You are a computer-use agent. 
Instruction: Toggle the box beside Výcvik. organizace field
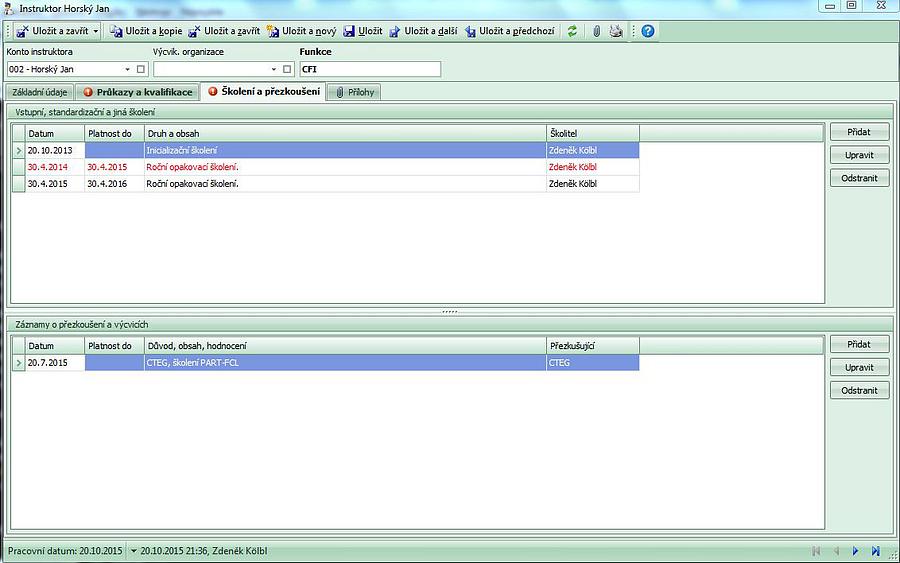click(287, 69)
